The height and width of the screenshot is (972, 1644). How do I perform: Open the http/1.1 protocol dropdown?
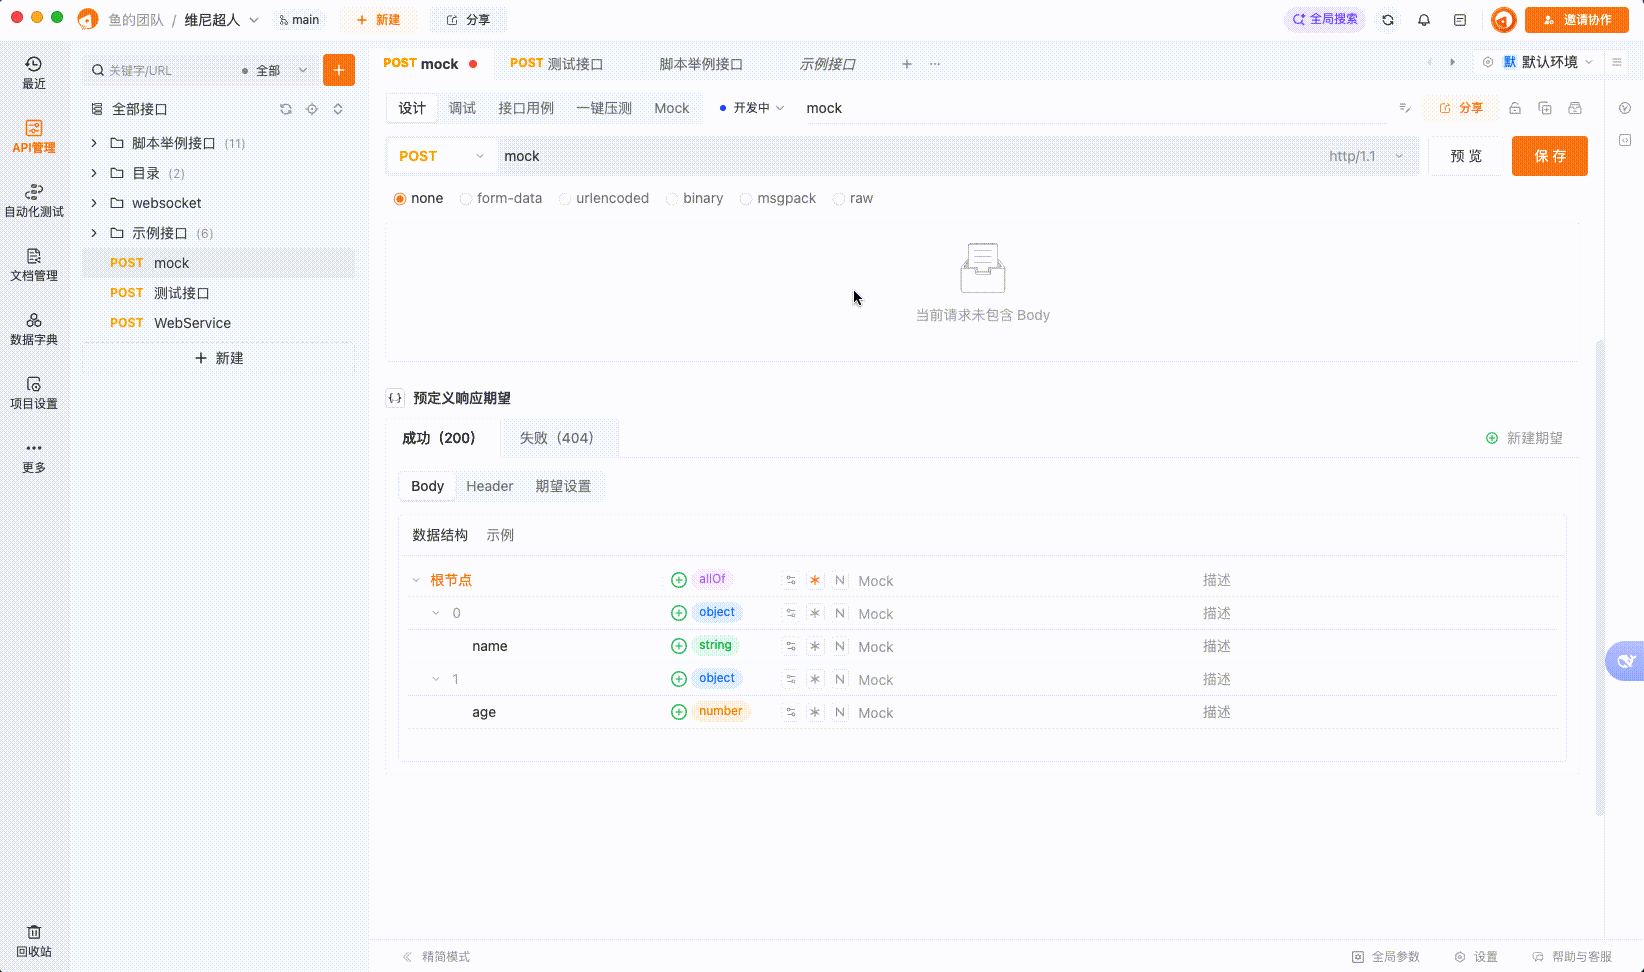coord(1365,156)
